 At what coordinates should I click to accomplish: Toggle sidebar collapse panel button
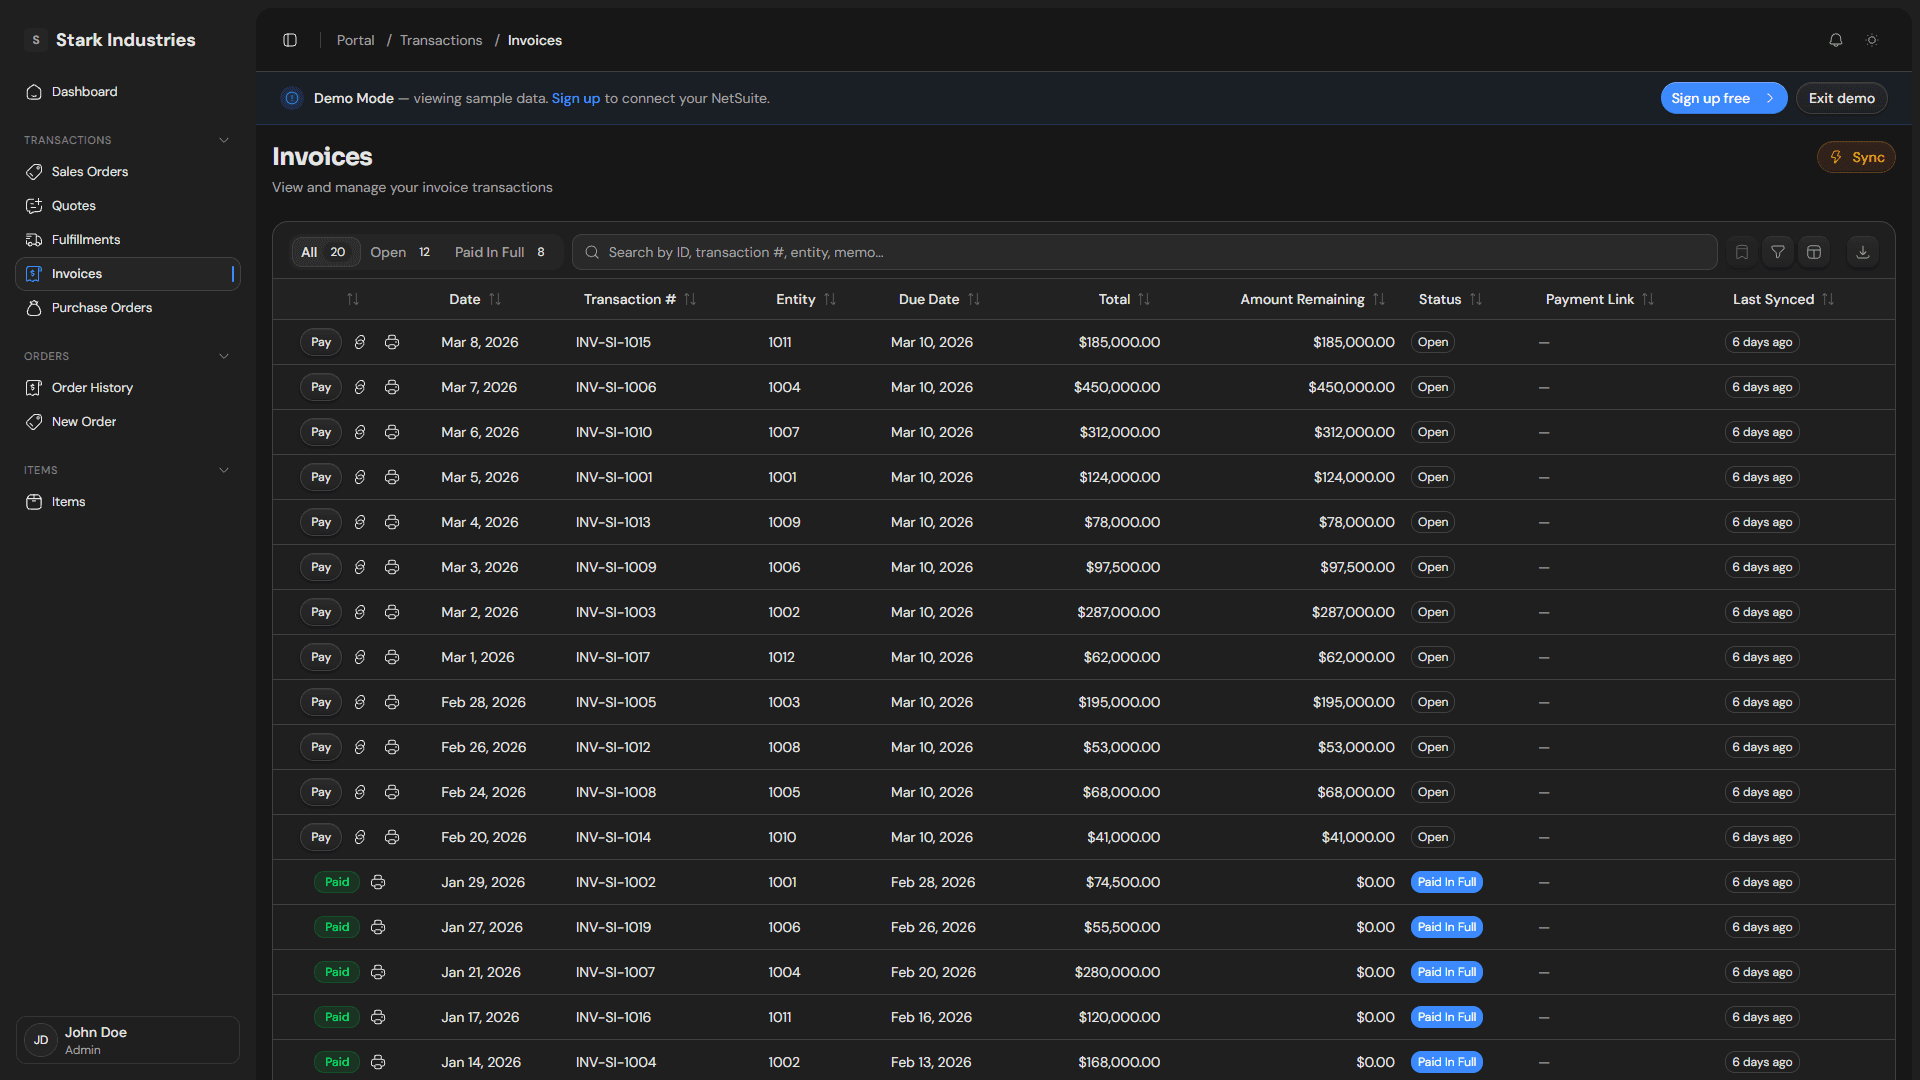click(x=290, y=40)
